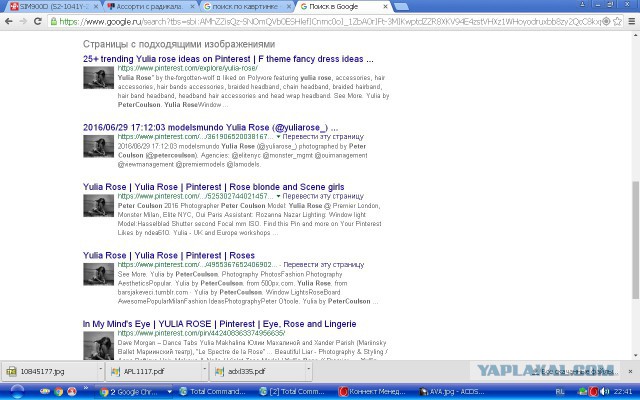The image size is (640, 400).
Task: Close the SIM900D tab
Action: 96,7
